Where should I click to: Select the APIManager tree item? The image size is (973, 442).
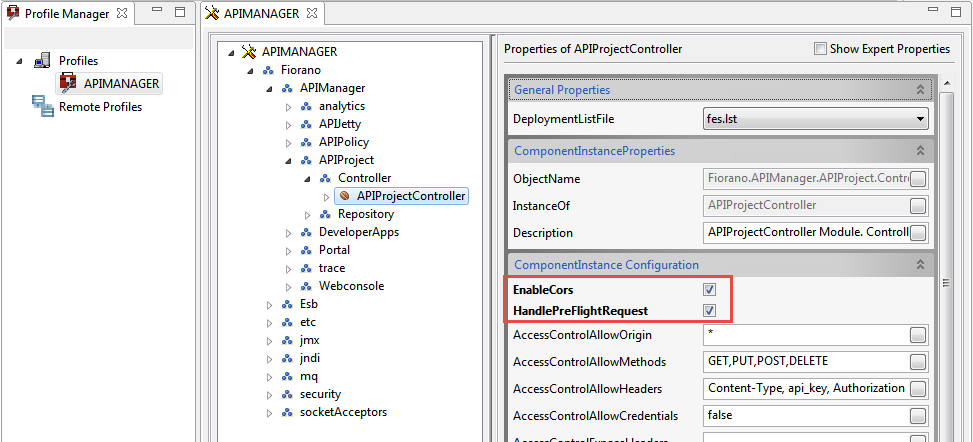tap(333, 88)
